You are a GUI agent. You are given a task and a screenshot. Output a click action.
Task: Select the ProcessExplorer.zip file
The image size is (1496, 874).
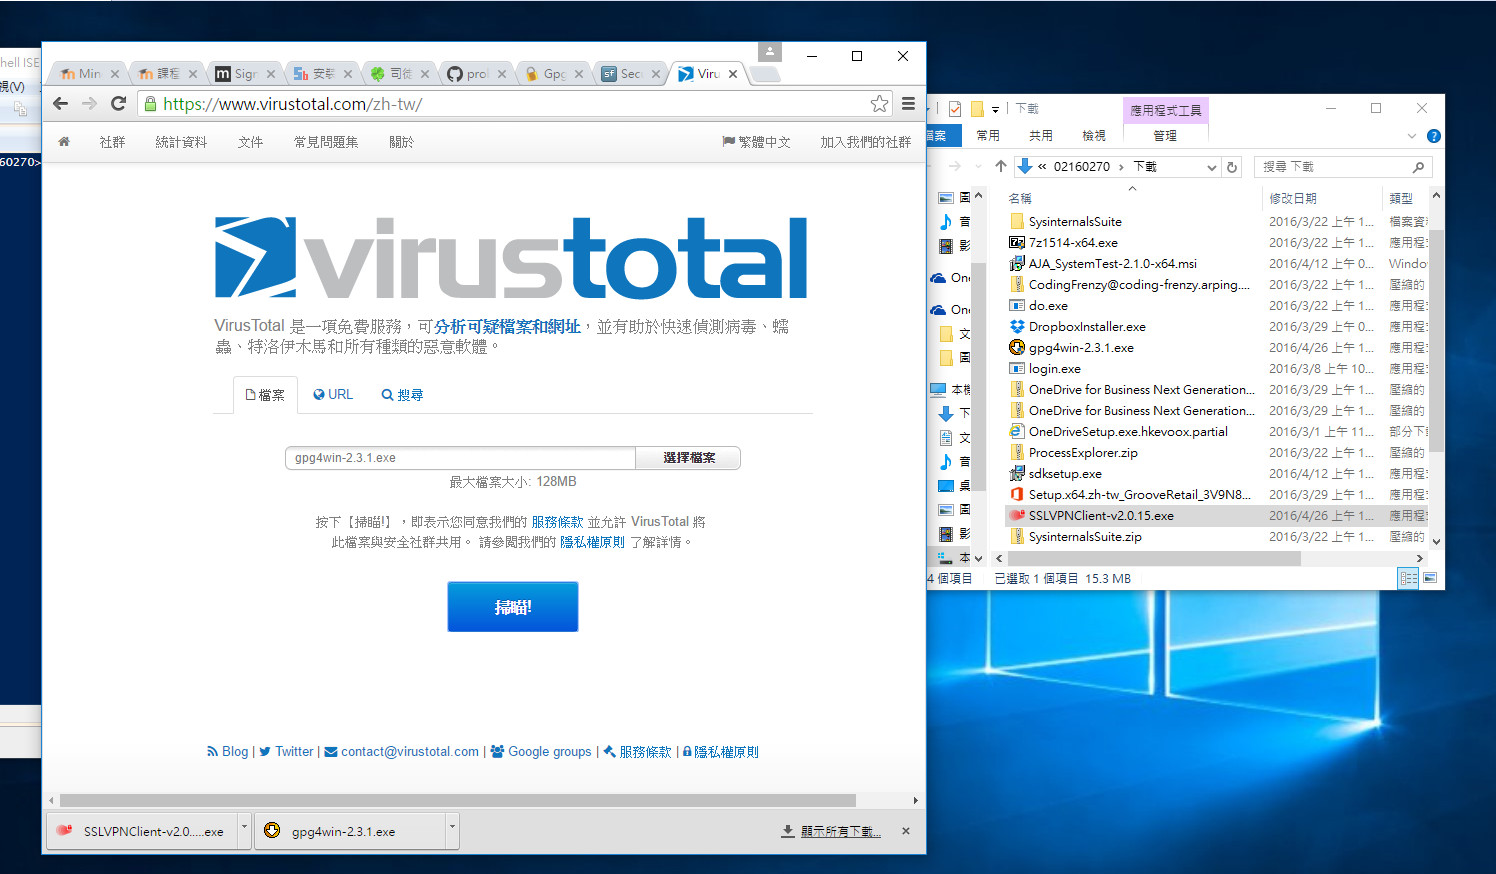point(1083,453)
